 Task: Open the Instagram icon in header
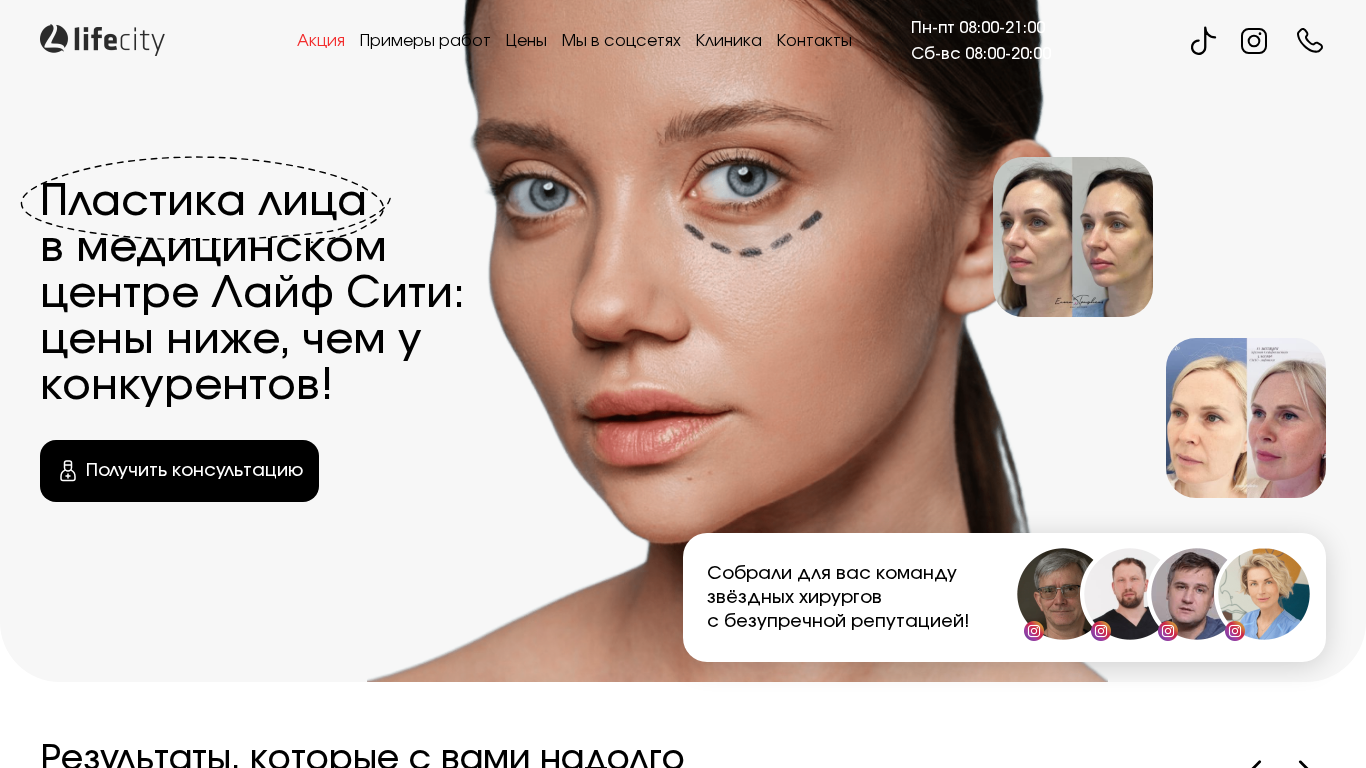coord(1254,41)
